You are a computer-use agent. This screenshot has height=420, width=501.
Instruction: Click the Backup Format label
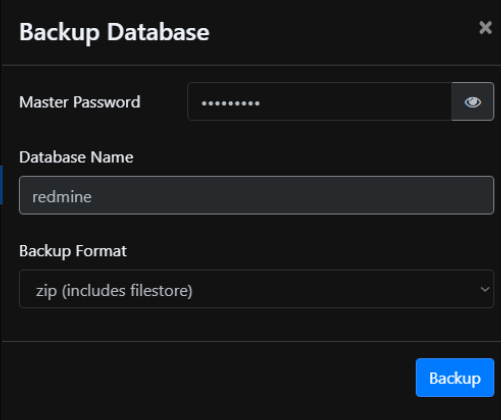(x=73, y=251)
